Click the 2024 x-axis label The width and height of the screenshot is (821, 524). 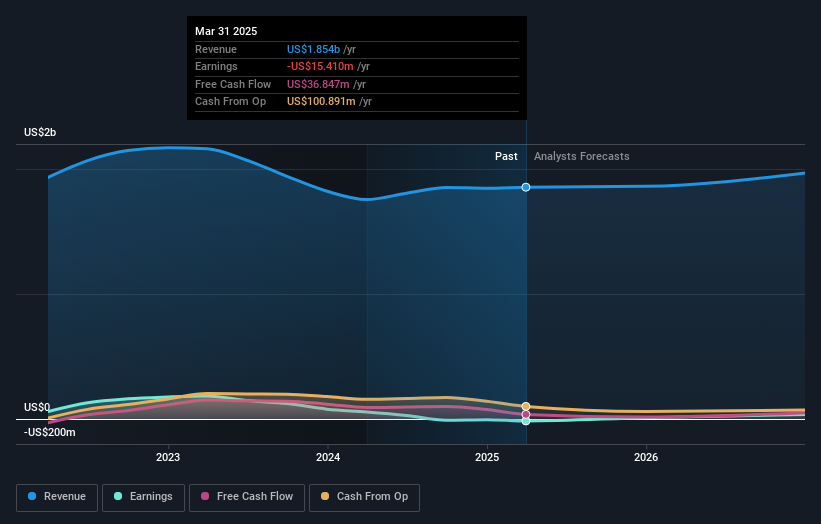(328, 457)
